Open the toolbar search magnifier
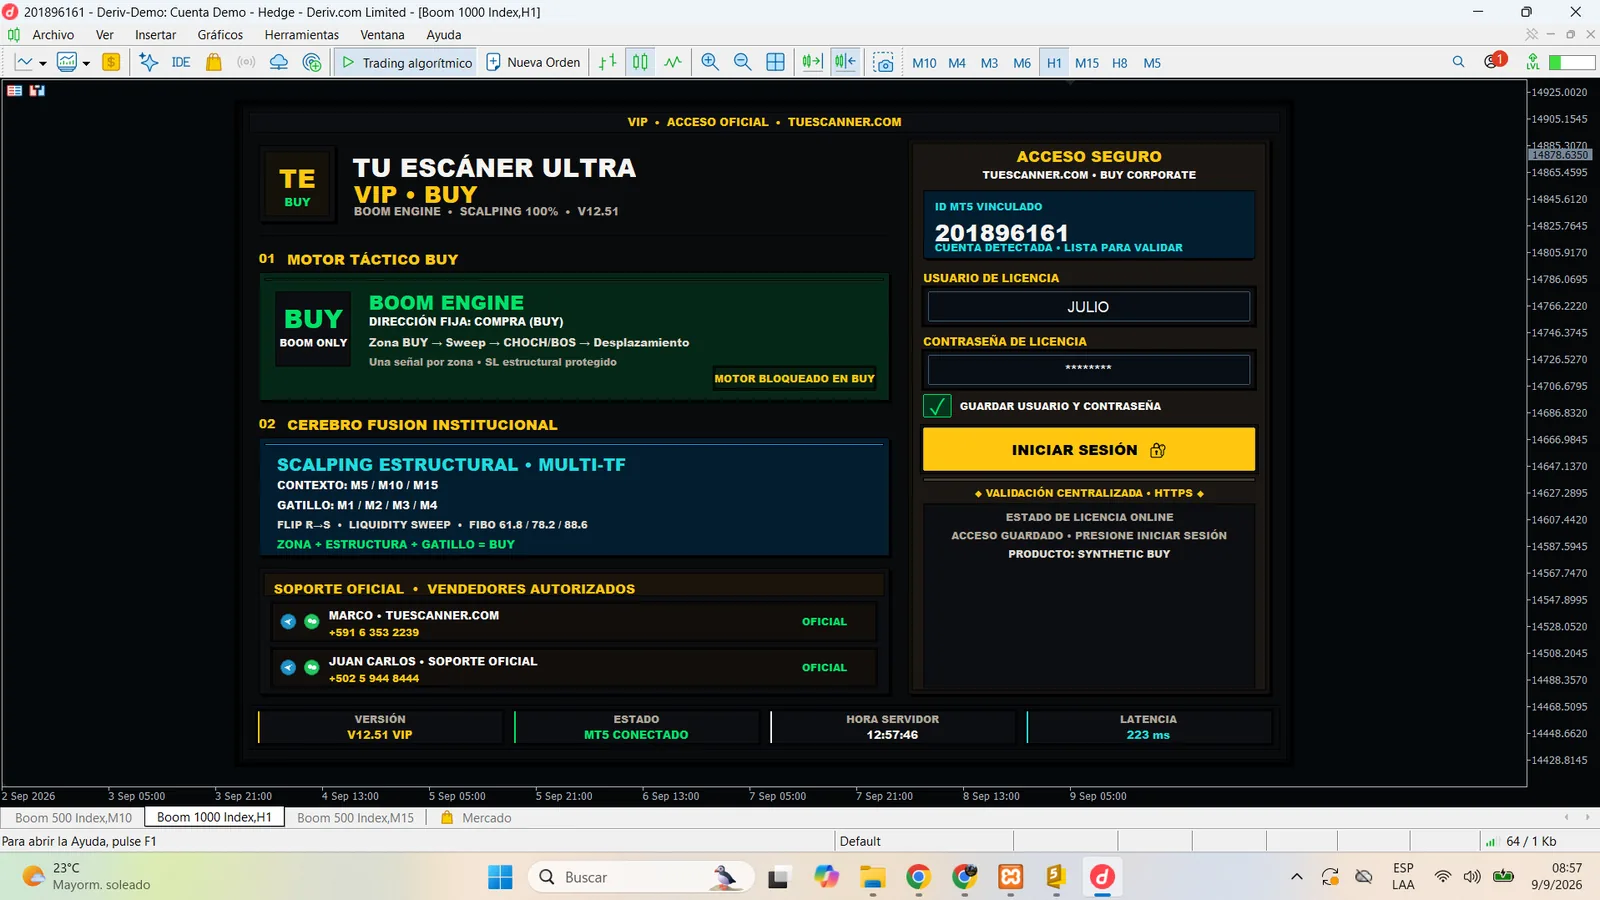This screenshot has width=1600, height=900. point(1458,62)
